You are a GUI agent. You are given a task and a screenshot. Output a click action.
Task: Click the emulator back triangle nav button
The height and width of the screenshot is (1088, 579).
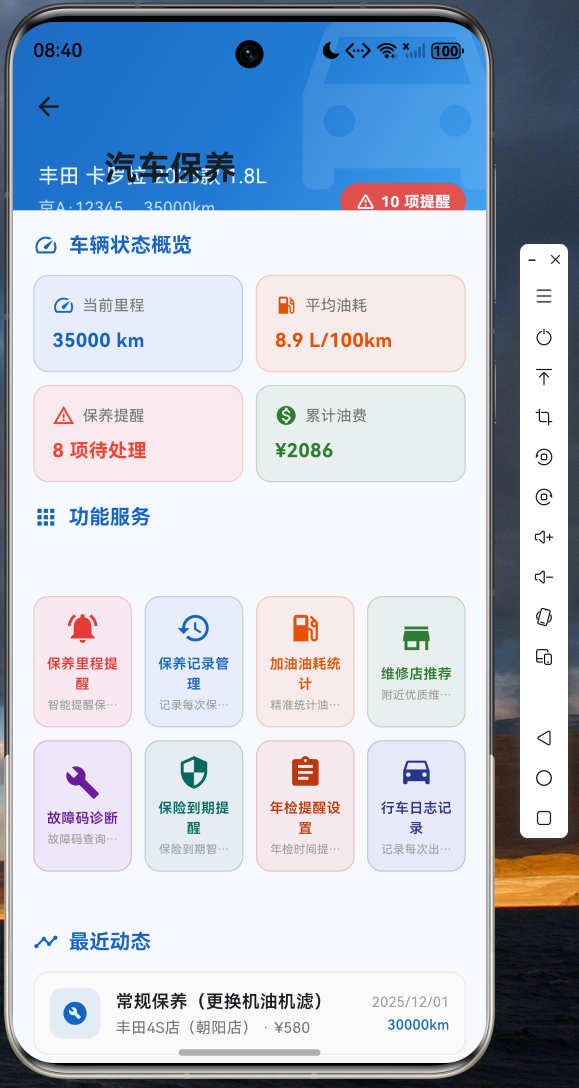pyautogui.click(x=544, y=738)
